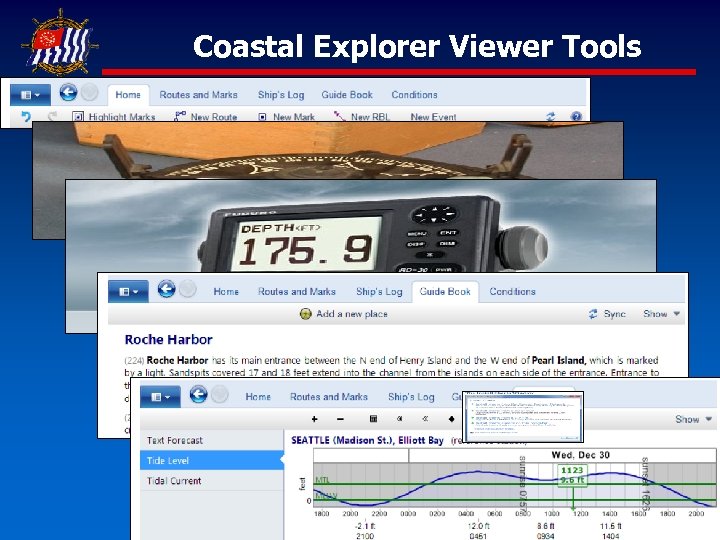This screenshot has width=720, height=540.
Task: Click SEATTLE (Madison St.), Elliott Bay title
Action: click(367, 440)
